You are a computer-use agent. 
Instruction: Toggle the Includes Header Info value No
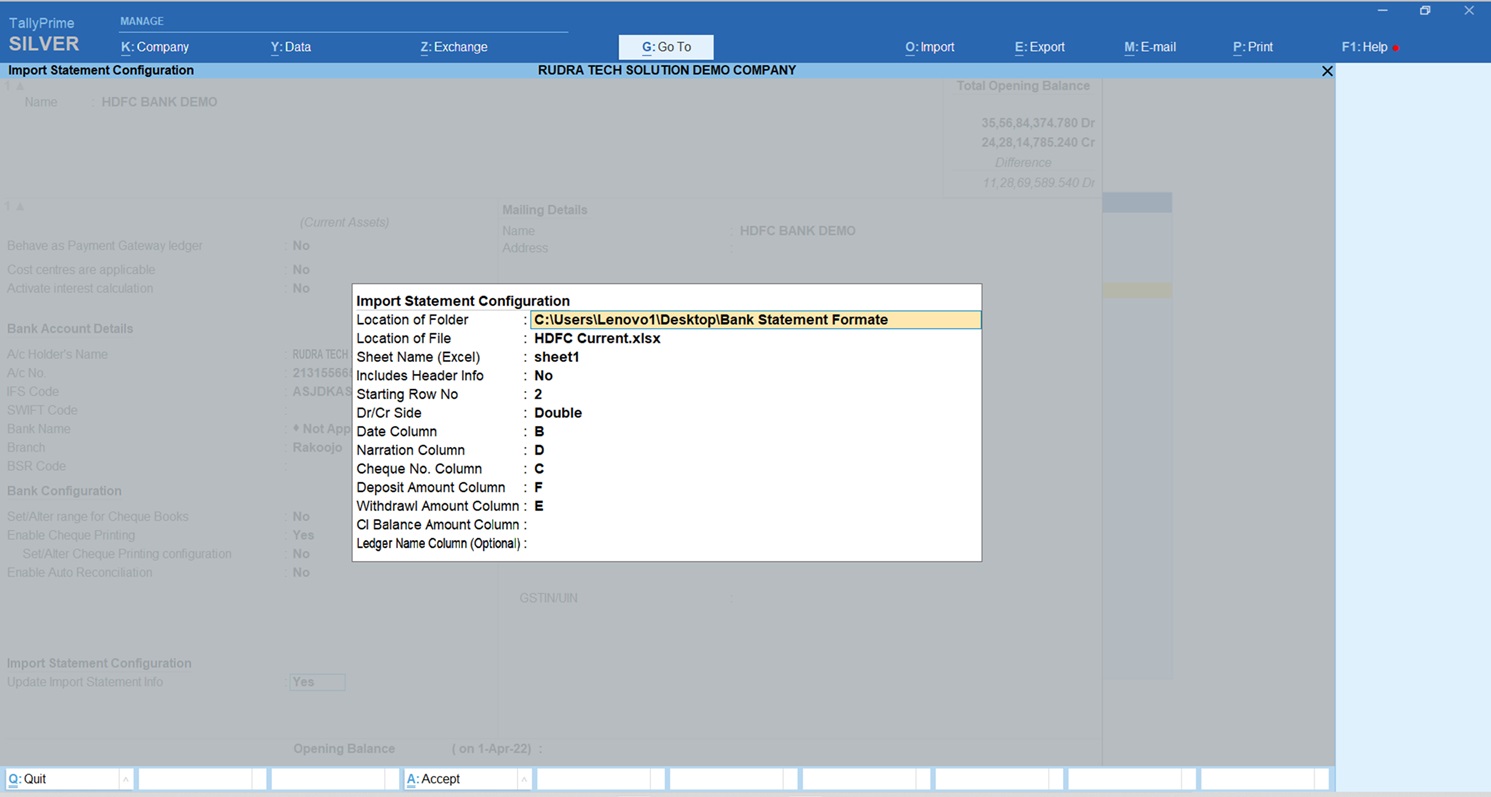[x=543, y=376]
